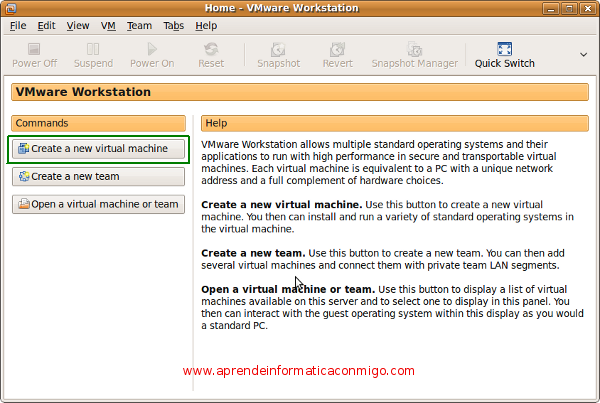Screen dimensions: 600x403
Task: Activate the Quick Switch icon
Action: tap(504, 49)
